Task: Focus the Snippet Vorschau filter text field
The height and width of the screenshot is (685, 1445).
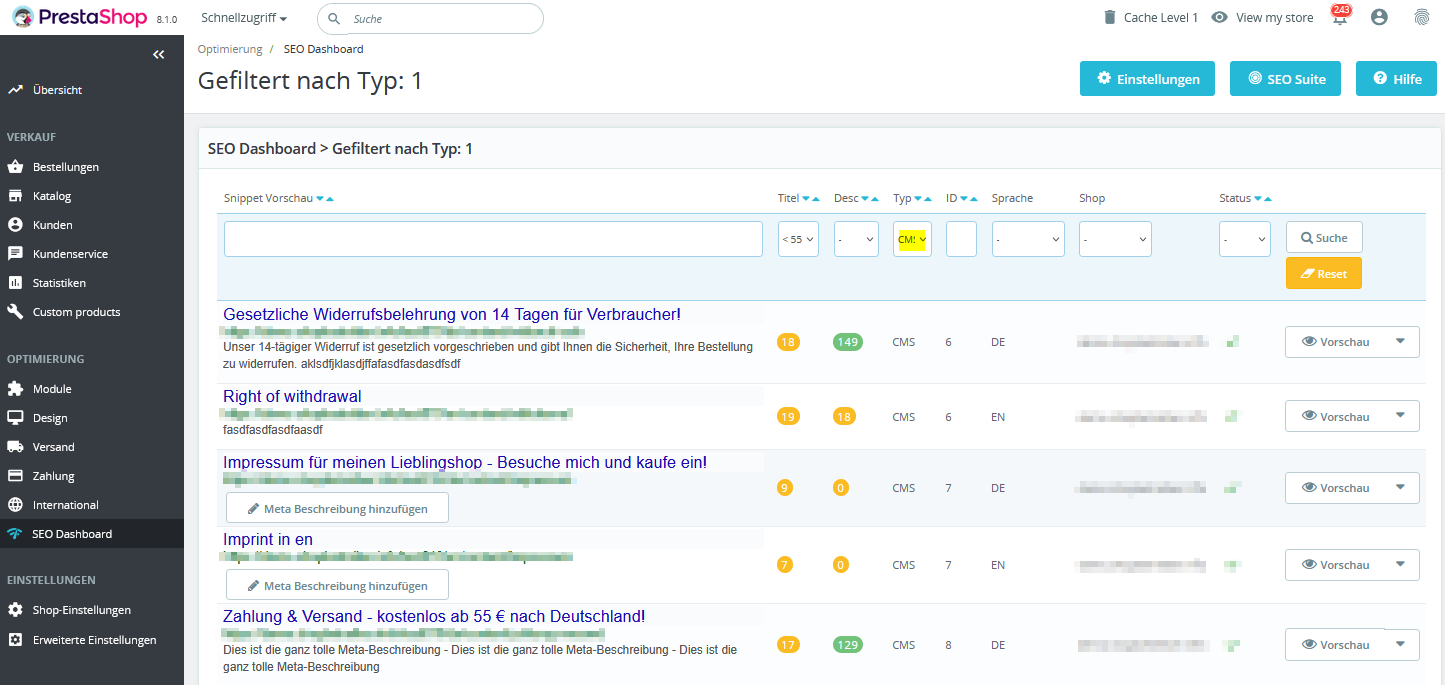Action: pyautogui.click(x=493, y=239)
